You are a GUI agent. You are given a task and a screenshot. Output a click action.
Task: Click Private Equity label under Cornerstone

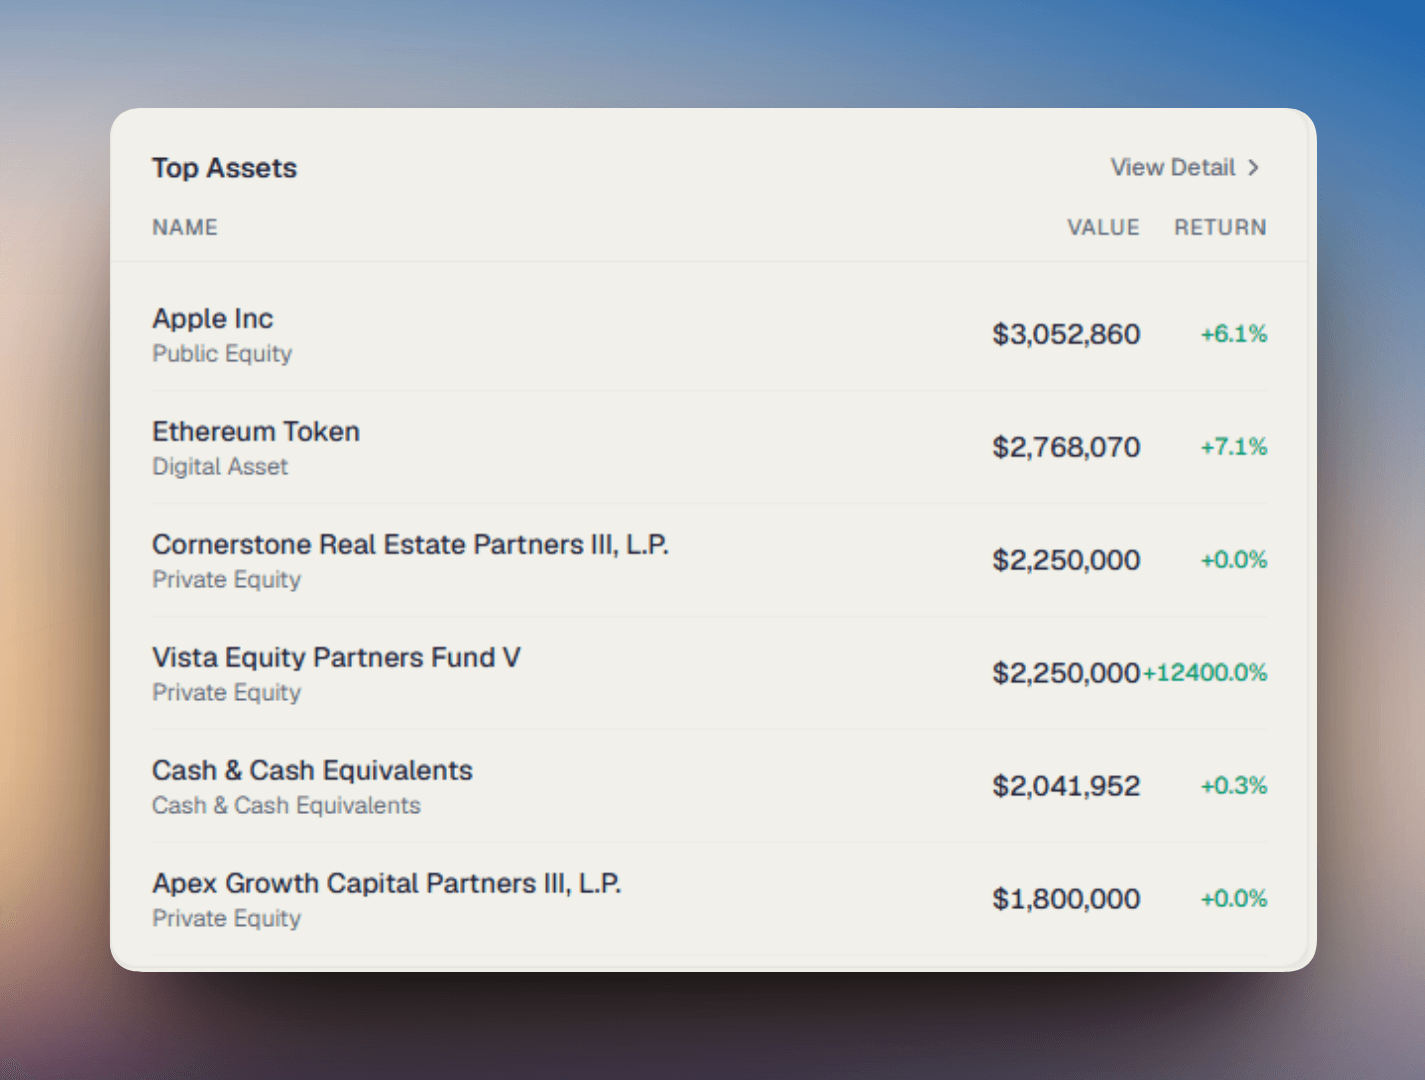pyautogui.click(x=226, y=580)
